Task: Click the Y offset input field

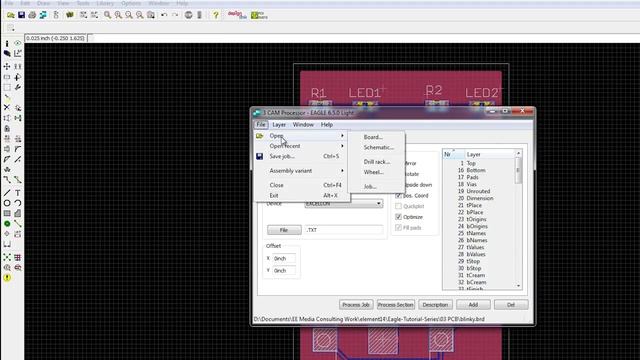Action: [x=284, y=271]
